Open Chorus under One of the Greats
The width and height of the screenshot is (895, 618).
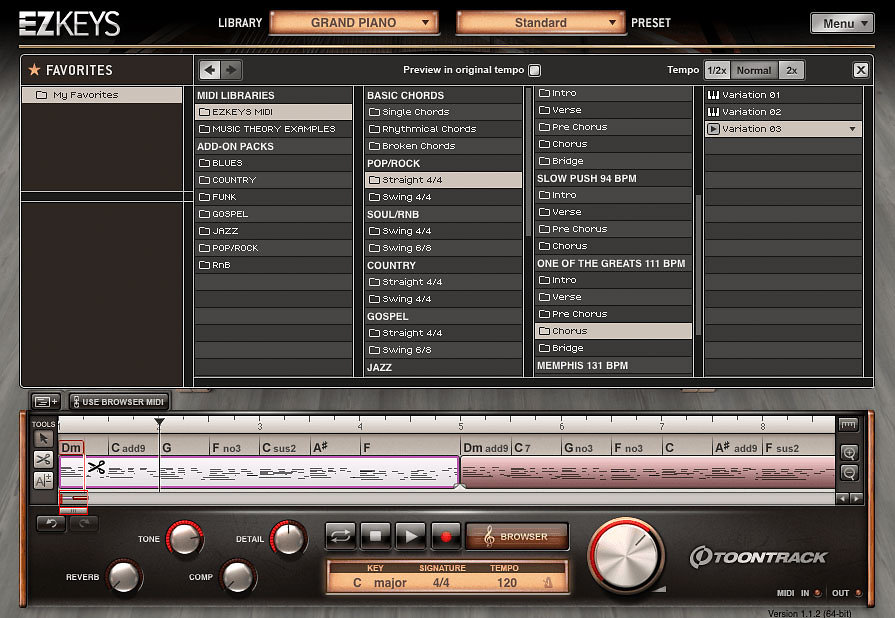point(614,331)
